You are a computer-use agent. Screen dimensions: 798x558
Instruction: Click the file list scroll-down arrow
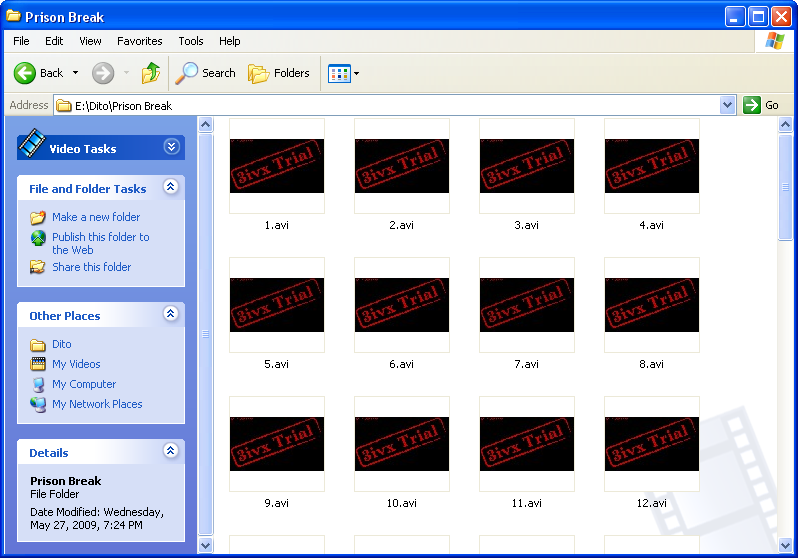click(x=786, y=545)
